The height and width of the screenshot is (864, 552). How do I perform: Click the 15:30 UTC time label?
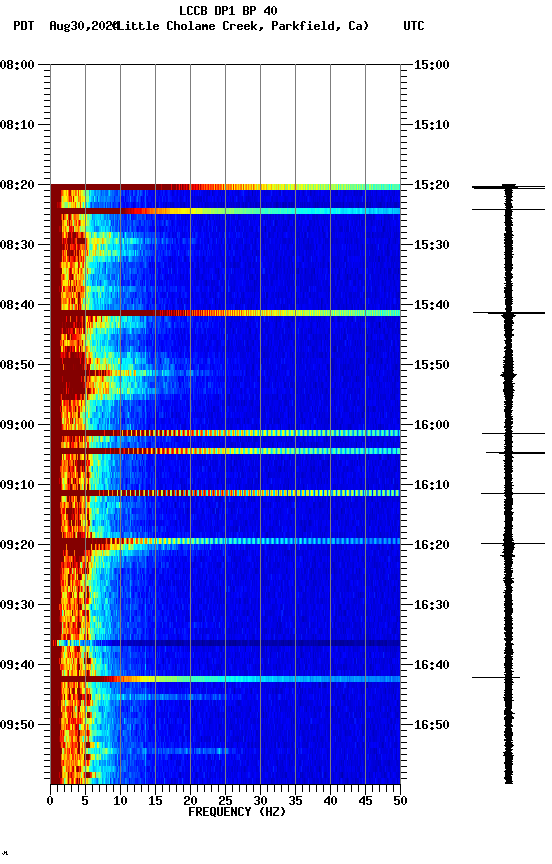[x=431, y=245]
